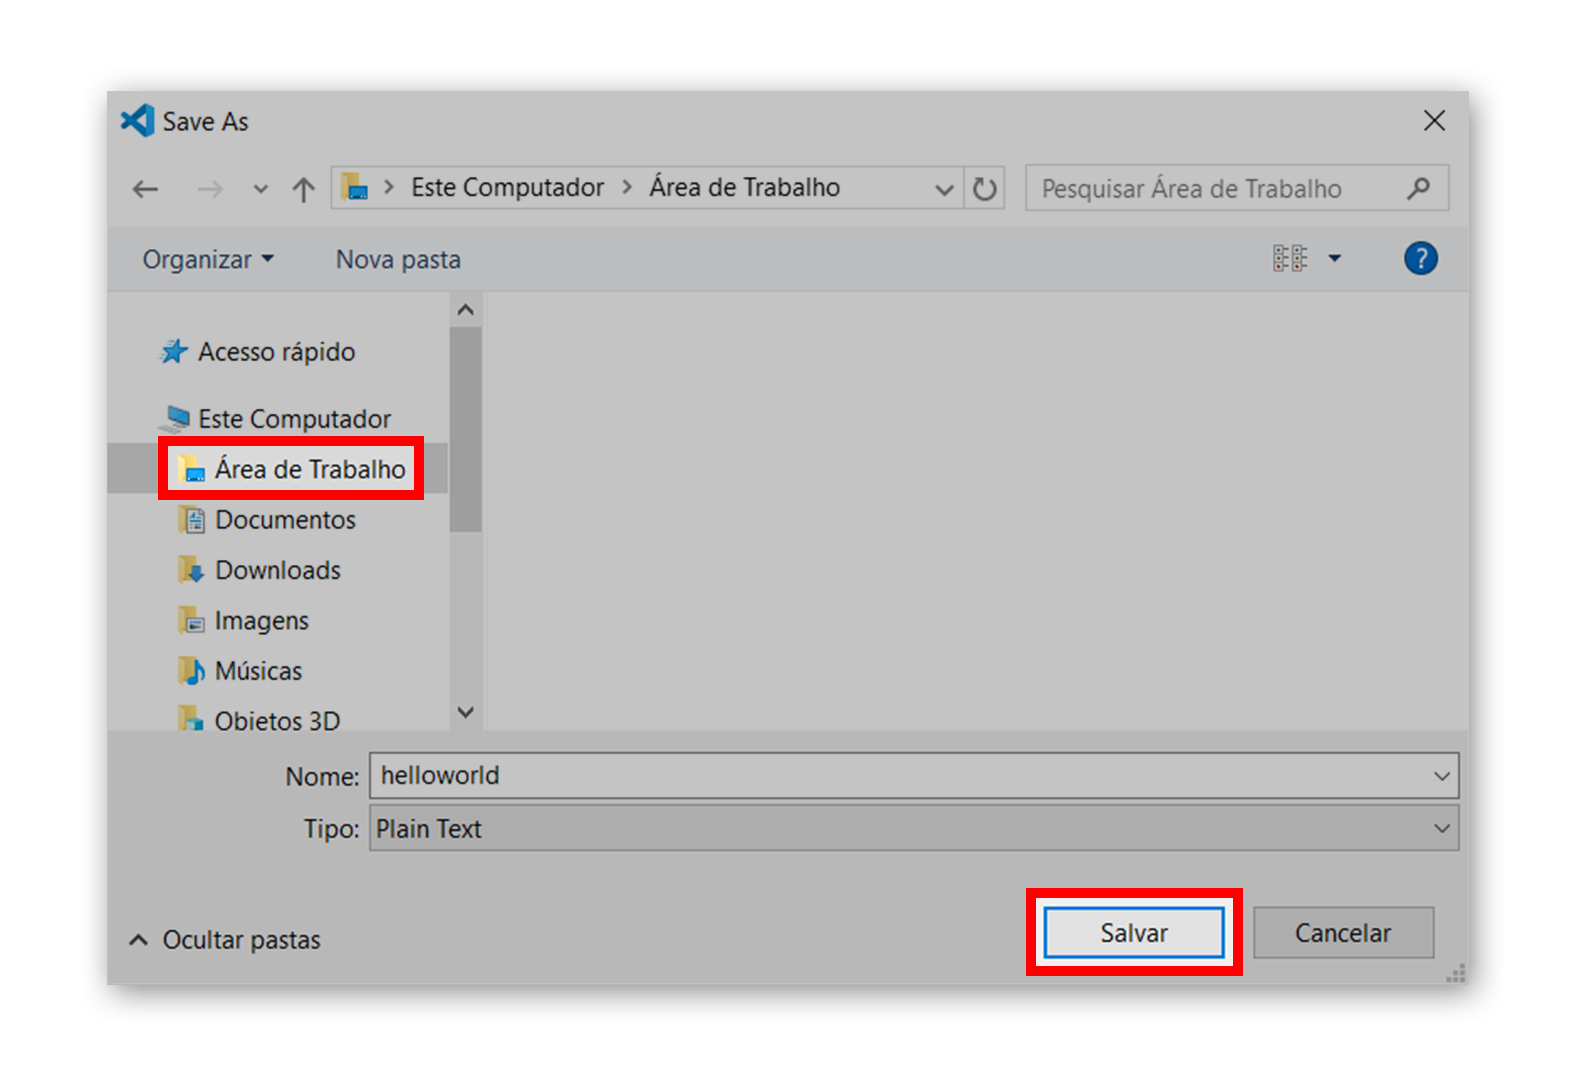Open the Organizar menu
Viewport: 1580px width, 1080px height.
(x=208, y=260)
